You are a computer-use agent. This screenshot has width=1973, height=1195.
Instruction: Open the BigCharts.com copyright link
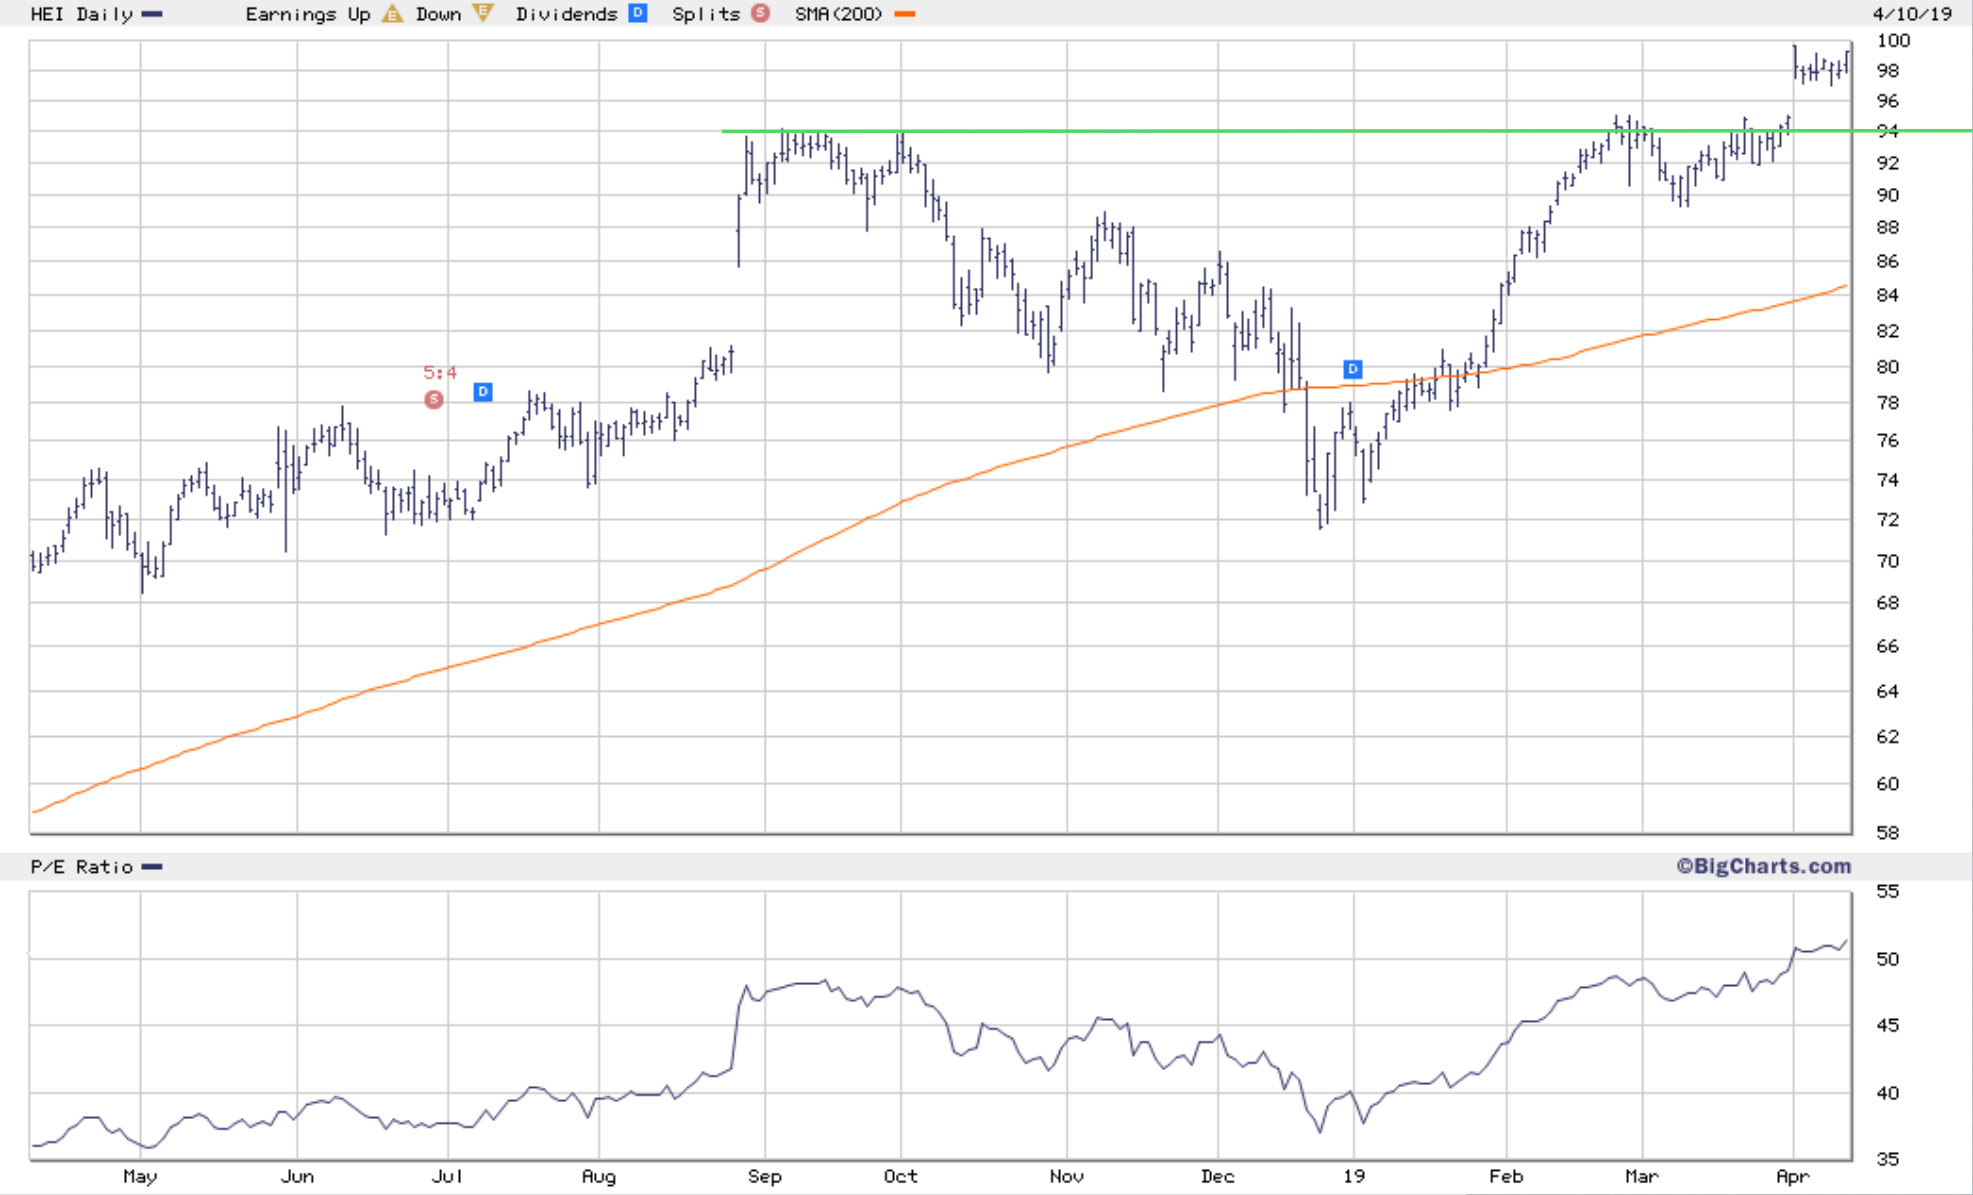[x=1763, y=866]
